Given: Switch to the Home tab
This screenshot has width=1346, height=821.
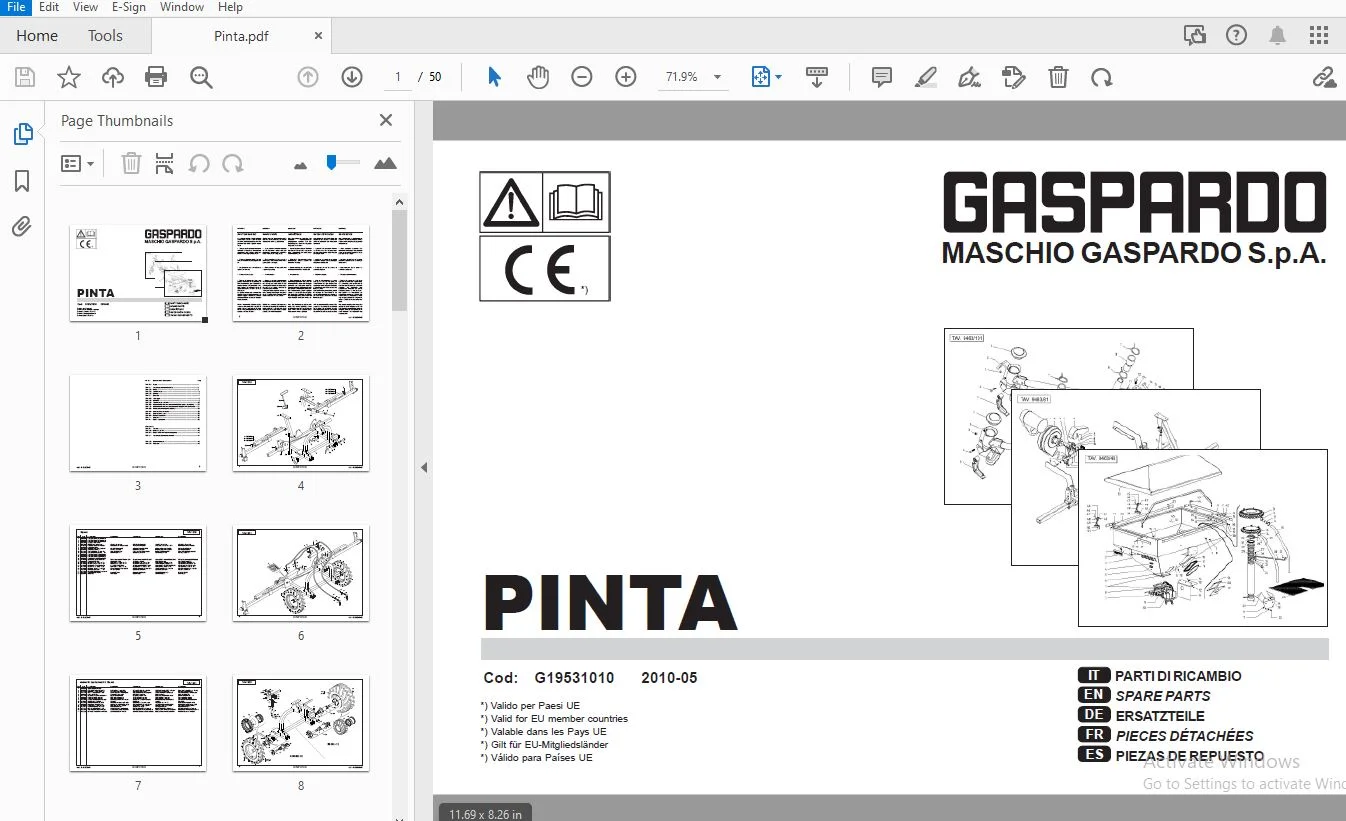Looking at the screenshot, I should 37,35.
